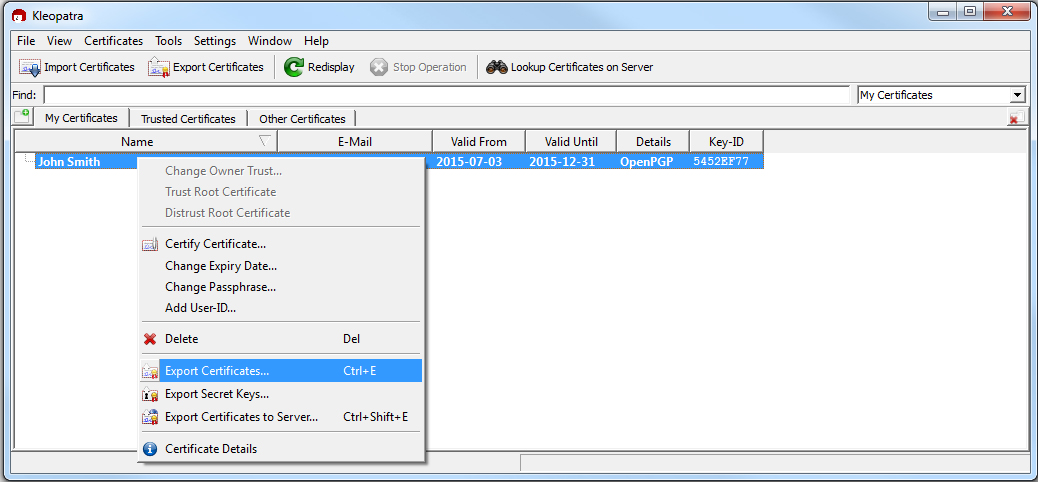Sort by the Valid Until column header
The width and height of the screenshot is (1038, 482).
point(571,142)
